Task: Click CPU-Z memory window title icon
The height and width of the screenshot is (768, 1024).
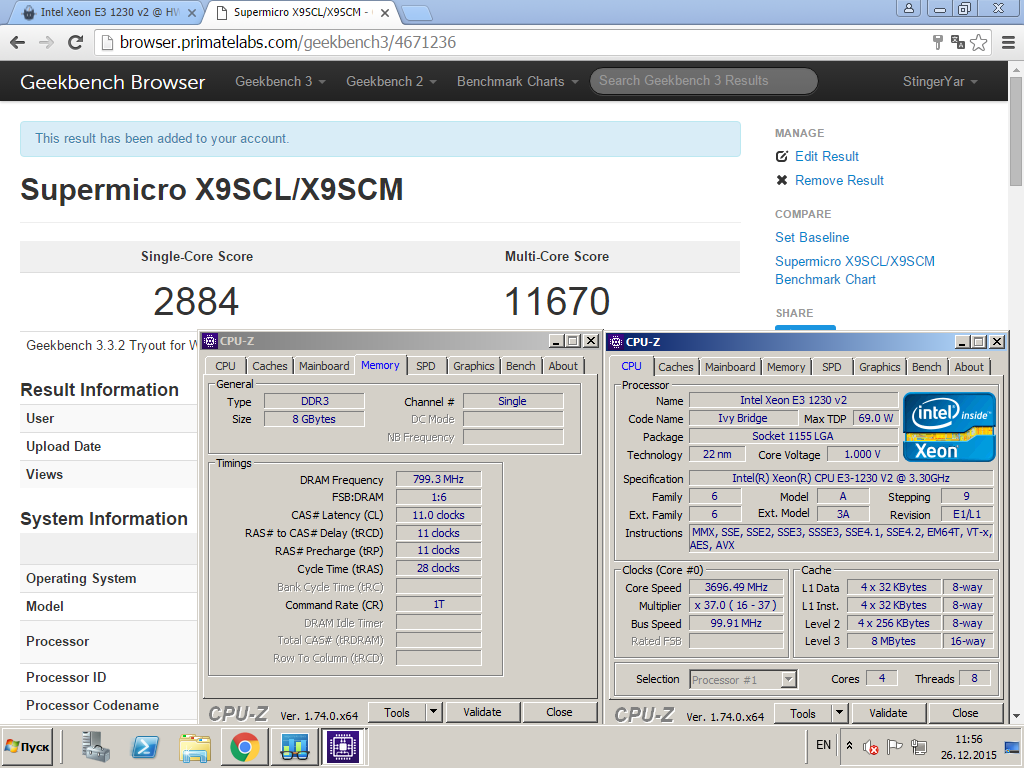Action: (x=210, y=341)
